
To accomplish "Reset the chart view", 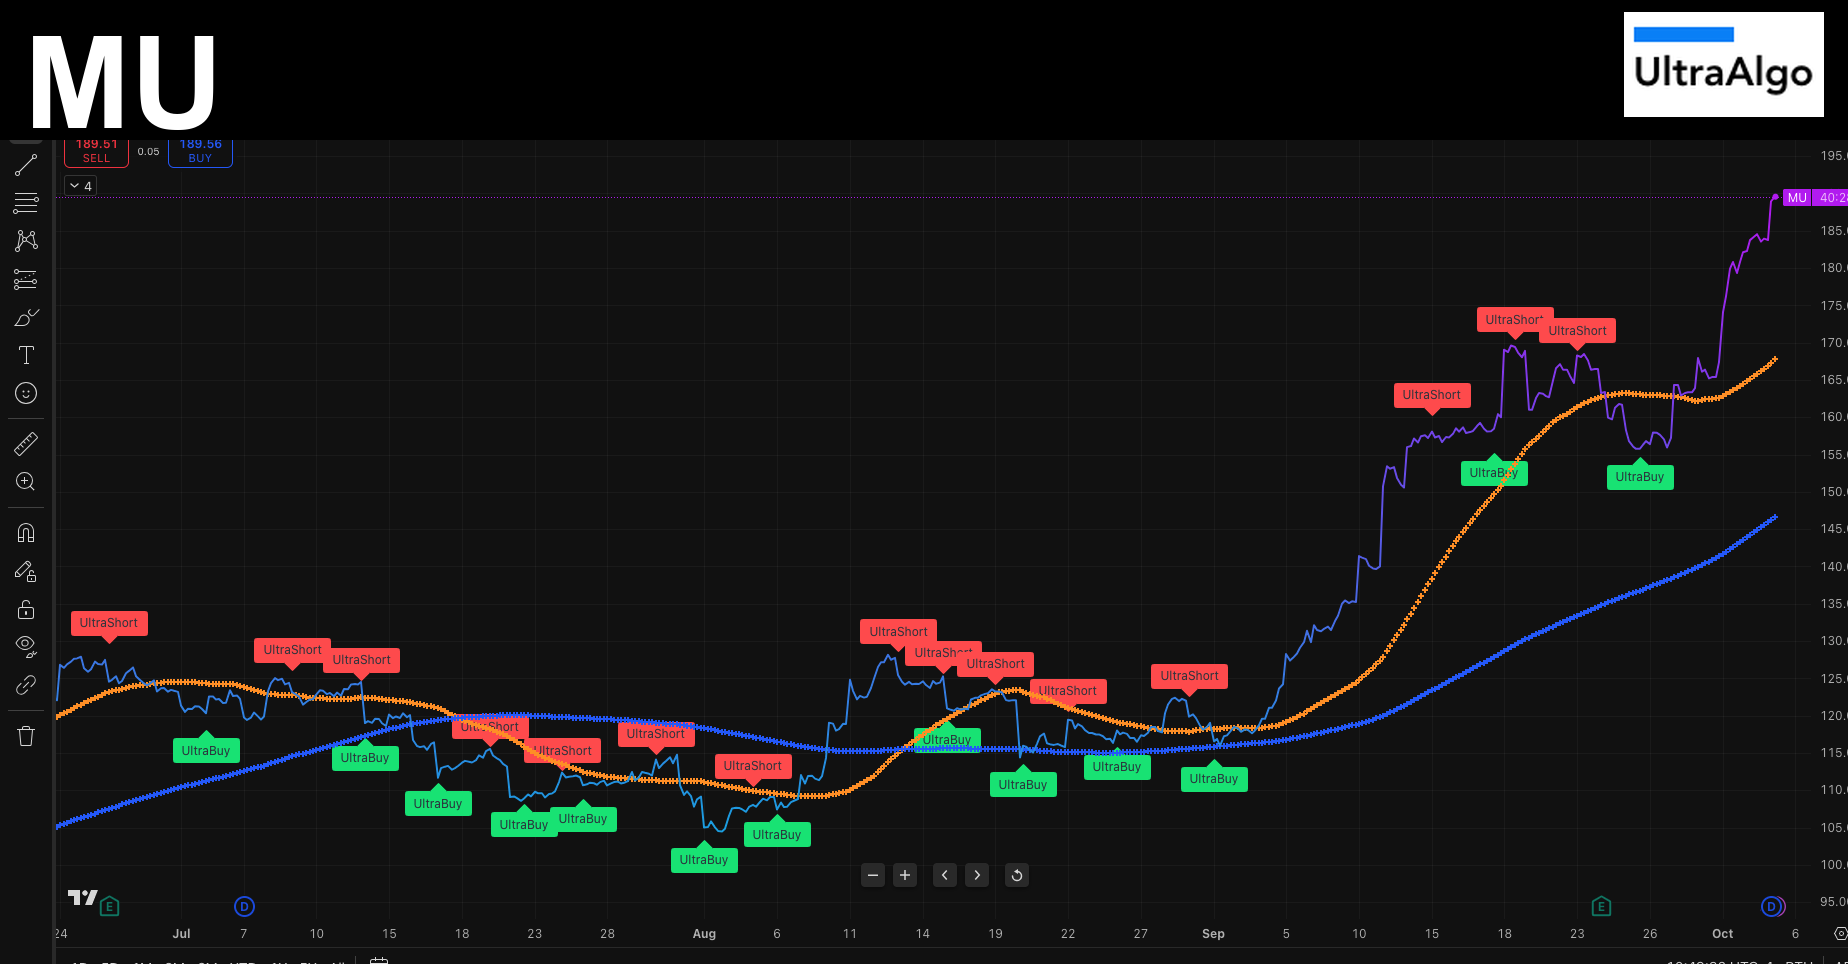I will tap(1017, 875).
